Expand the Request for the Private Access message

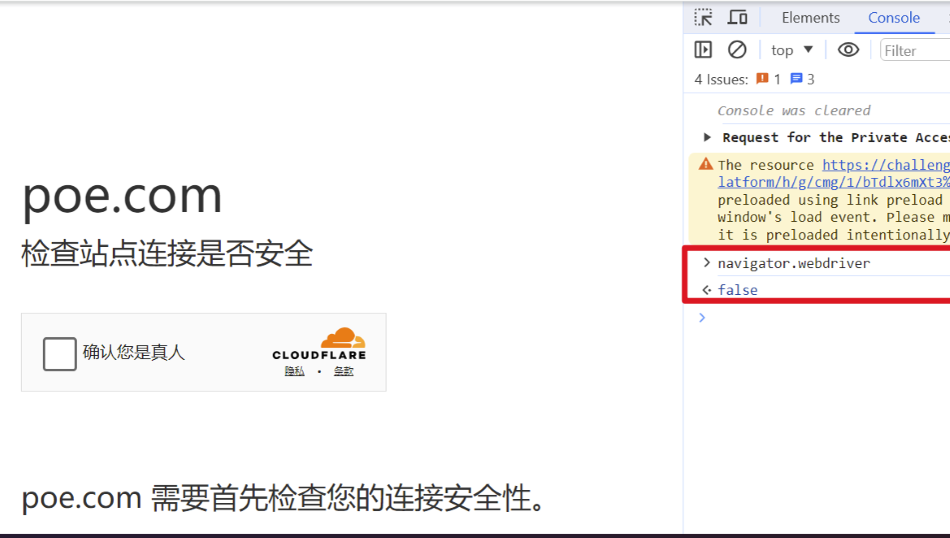click(706, 138)
